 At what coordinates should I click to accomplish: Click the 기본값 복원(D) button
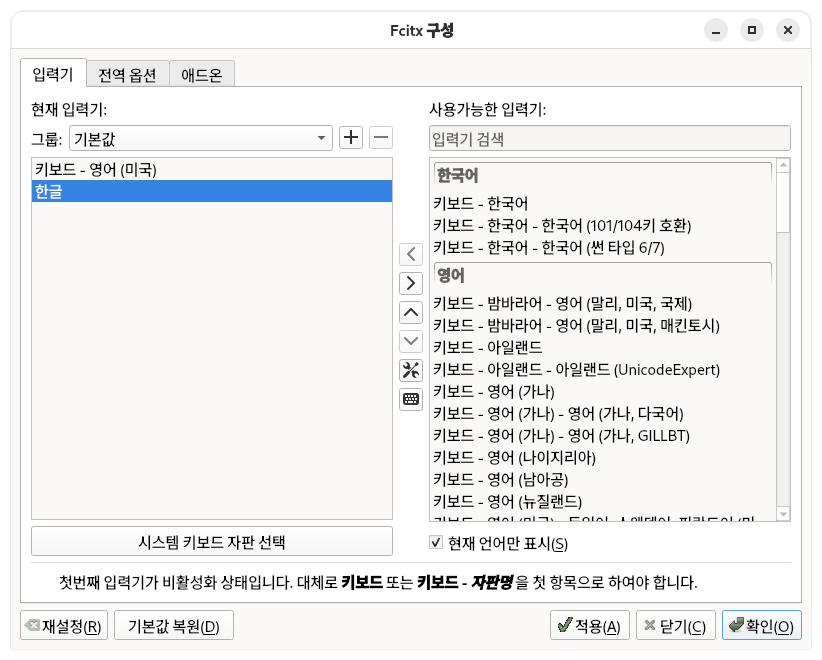coord(174,625)
